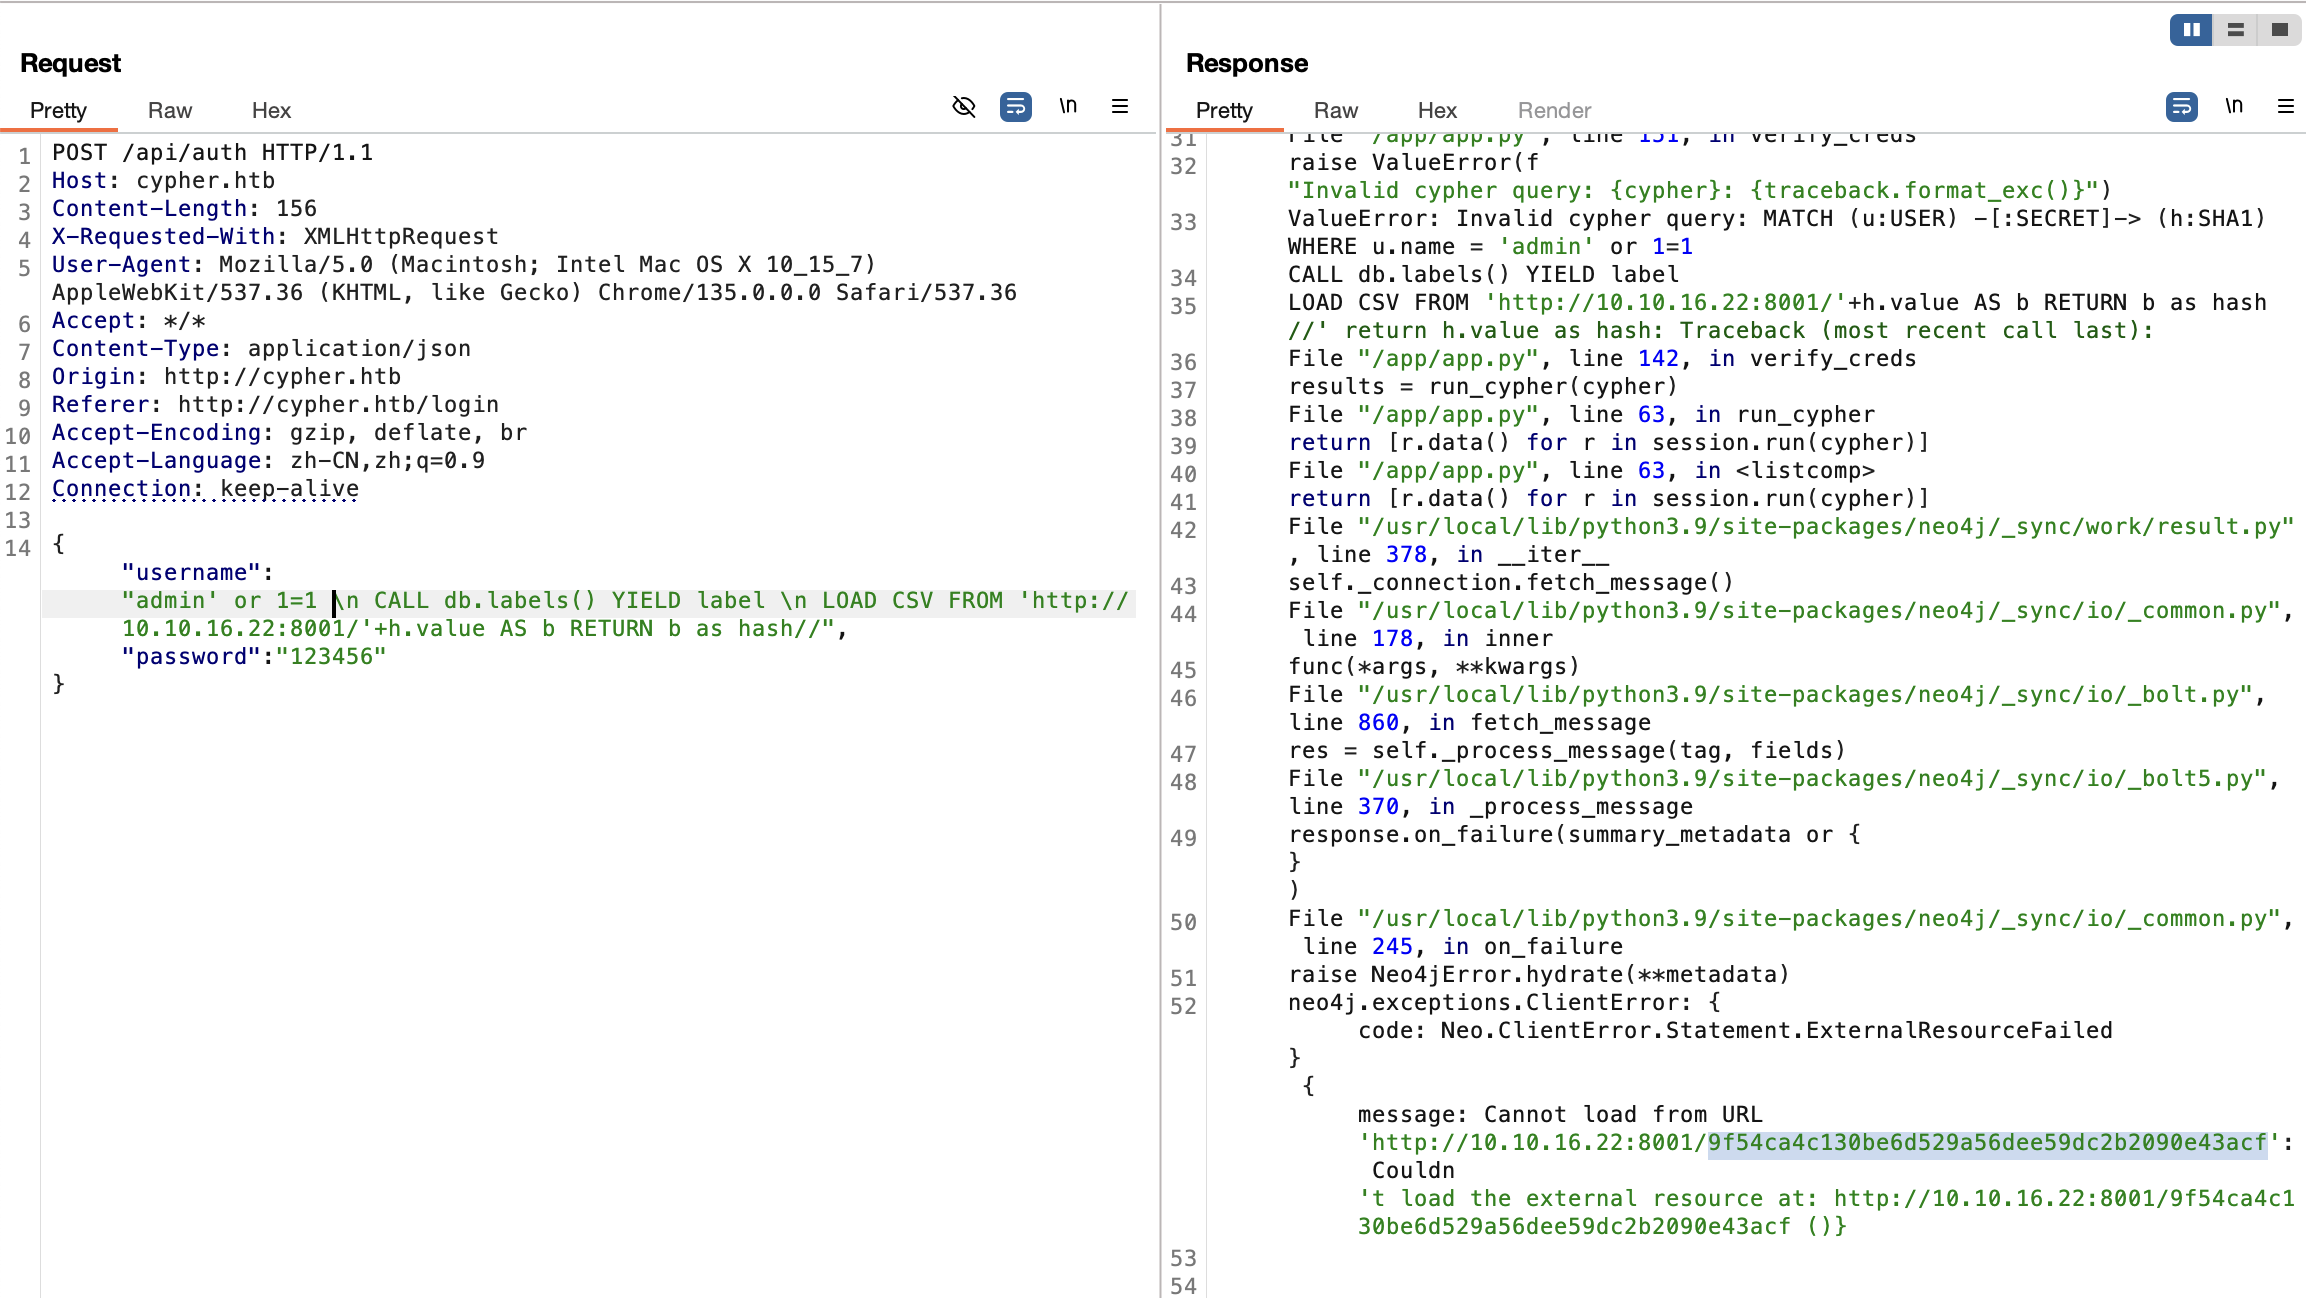2306x1298 pixels.
Task: Click highlighted SHA1 hash in response
Action: [x=1986, y=1142]
